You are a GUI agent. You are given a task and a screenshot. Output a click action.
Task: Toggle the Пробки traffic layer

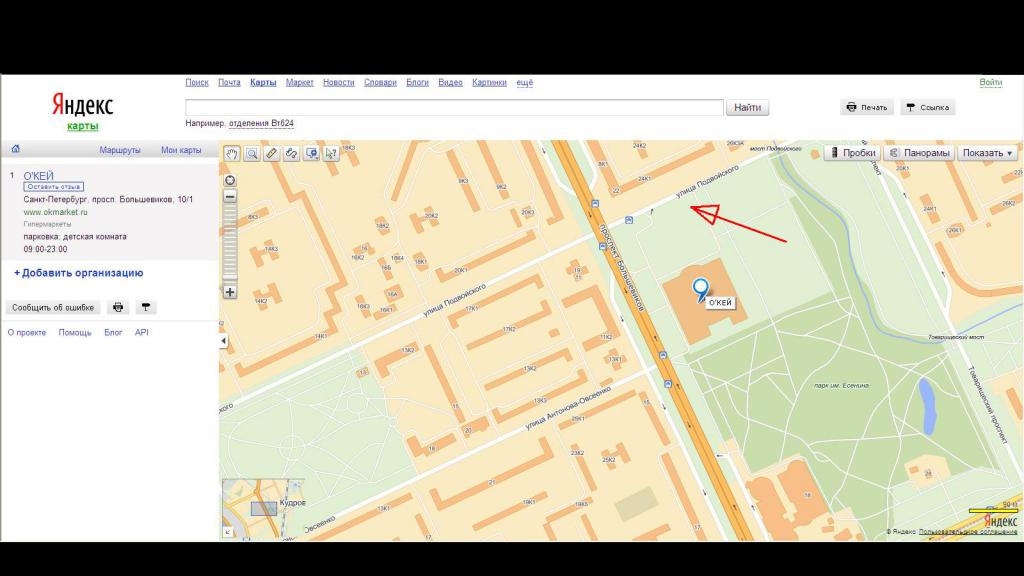tap(852, 153)
